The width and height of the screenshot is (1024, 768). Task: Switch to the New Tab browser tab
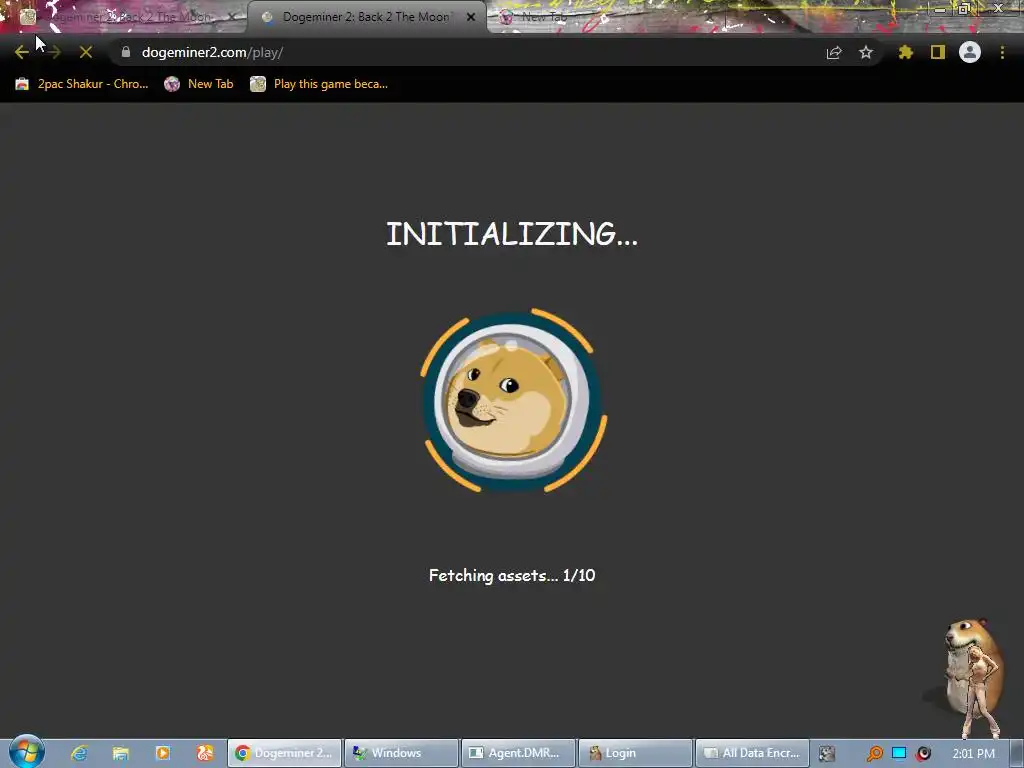pyautogui.click(x=543, y=17)
